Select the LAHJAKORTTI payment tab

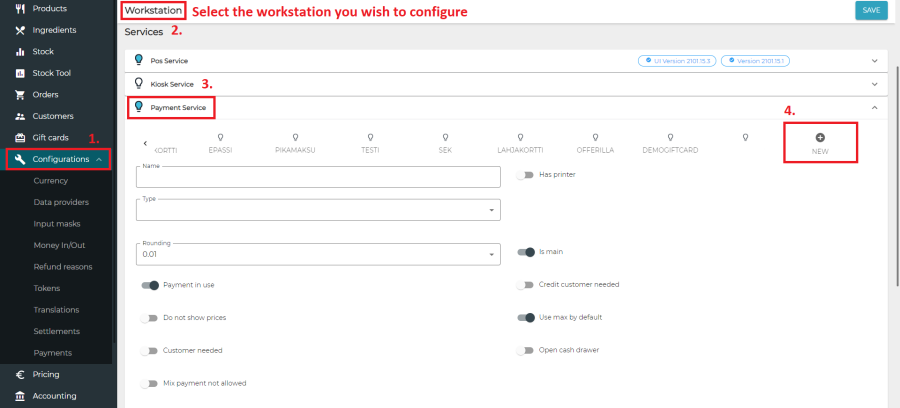pyautogui.click(x=519, y=143)
